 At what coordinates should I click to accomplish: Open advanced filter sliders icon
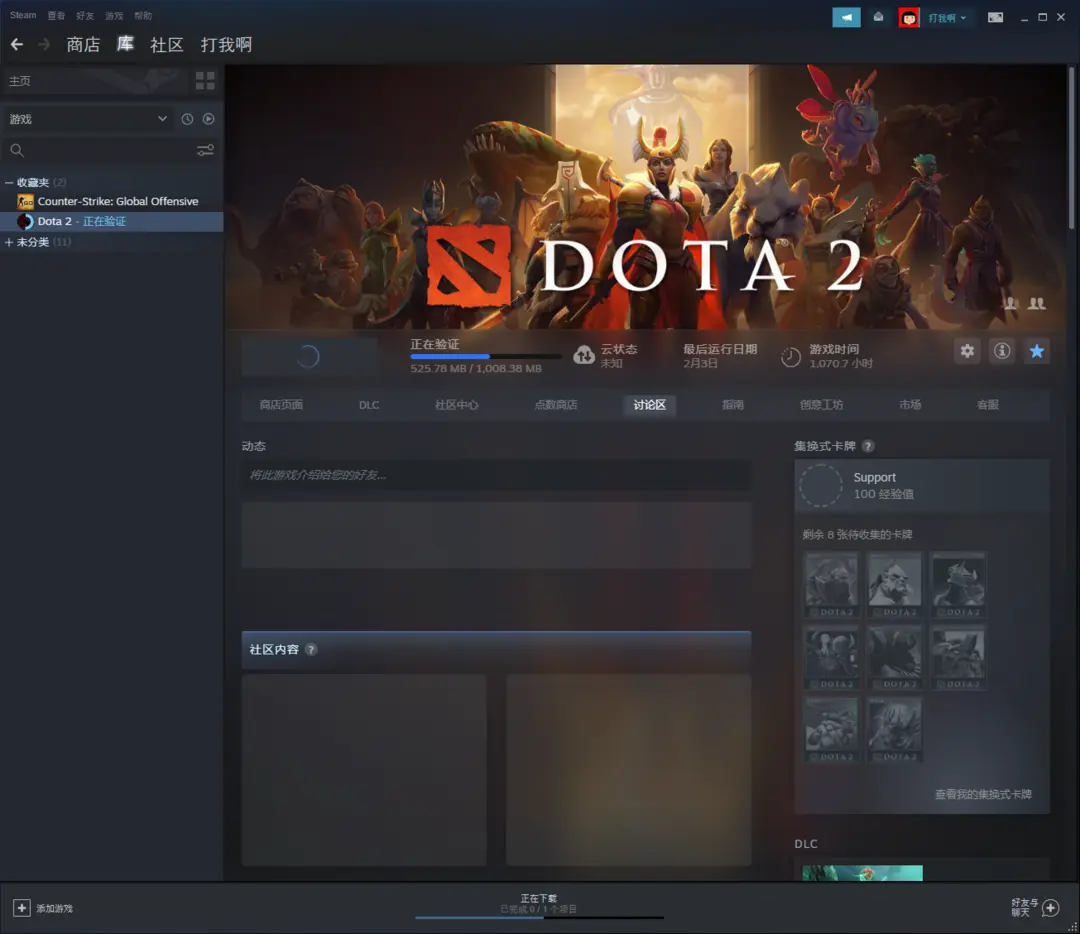point(205,150)
